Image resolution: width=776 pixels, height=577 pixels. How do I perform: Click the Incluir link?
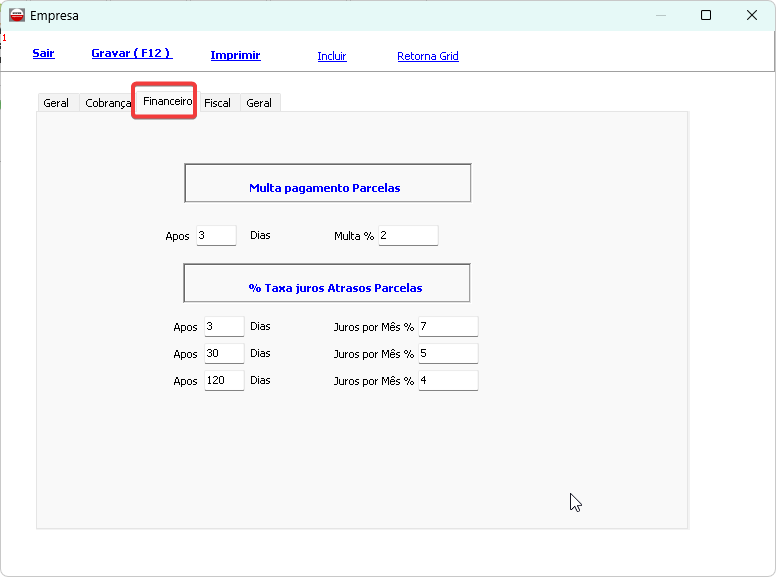[x=332, y=56]
